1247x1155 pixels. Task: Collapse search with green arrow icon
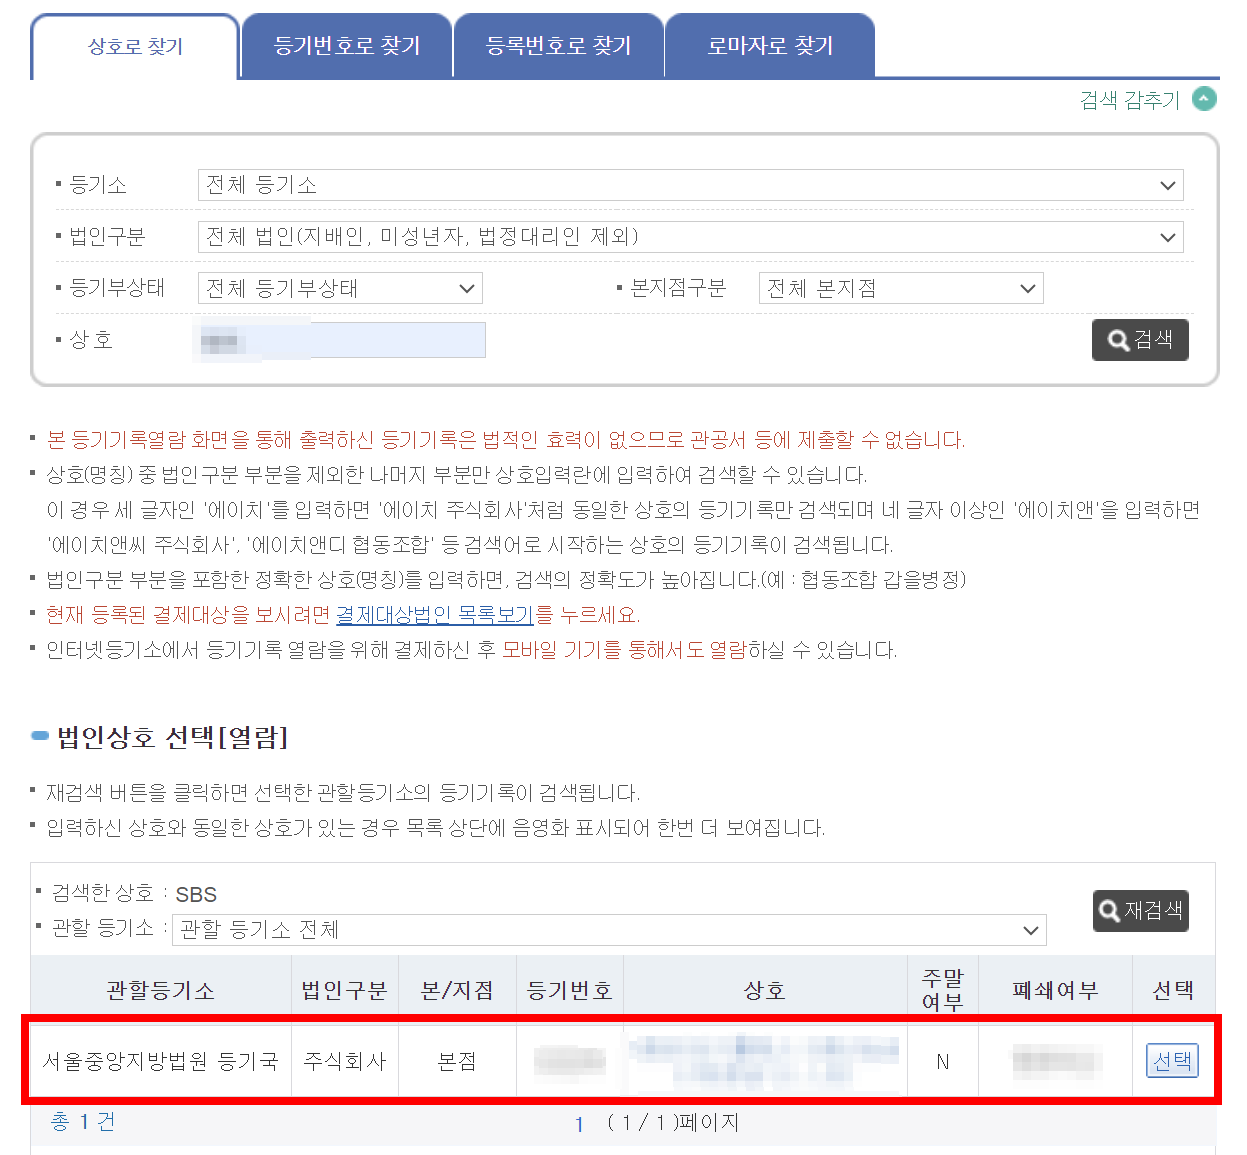click(1205, 99)
